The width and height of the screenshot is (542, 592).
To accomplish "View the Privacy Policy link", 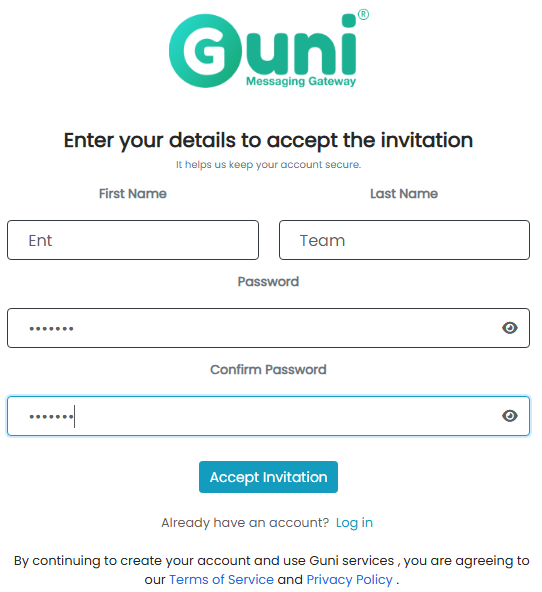I will pos(350,580).
